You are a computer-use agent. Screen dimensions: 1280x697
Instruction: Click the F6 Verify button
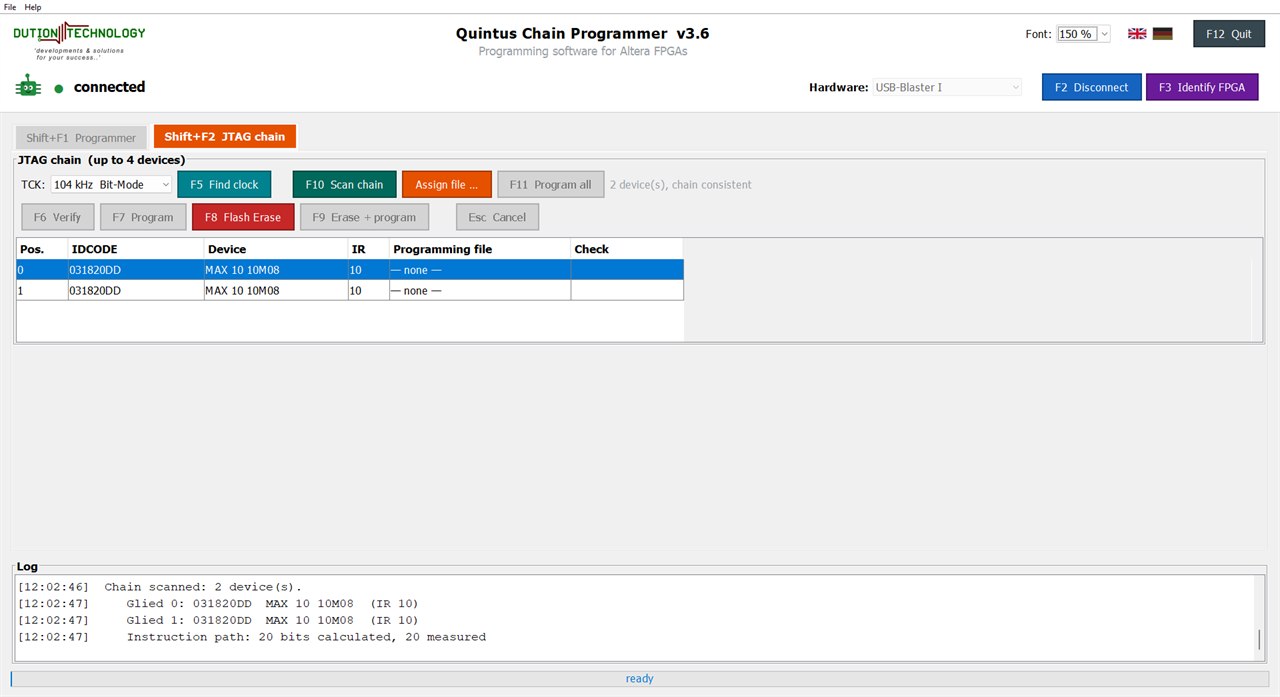click(x=58, y=217)
